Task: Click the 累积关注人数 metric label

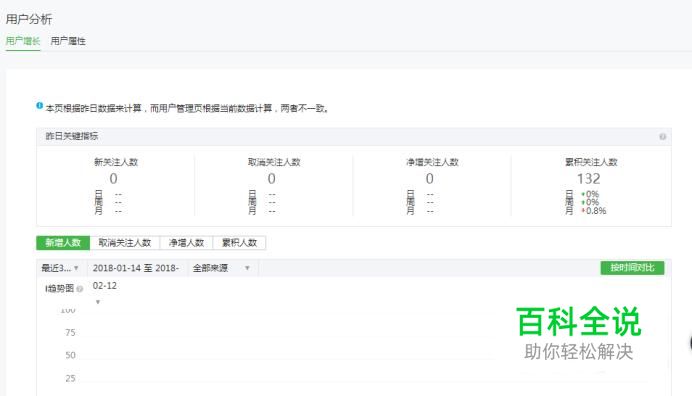Action: (x=591, y=162)
